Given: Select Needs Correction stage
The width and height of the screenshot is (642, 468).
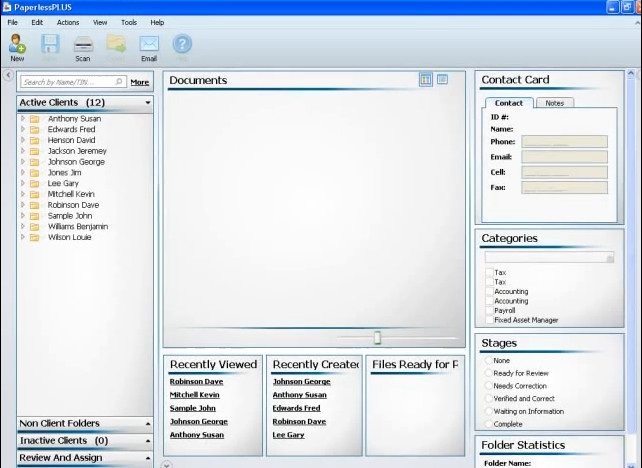Looking at the screenshot, I should [x=488, y=386].
